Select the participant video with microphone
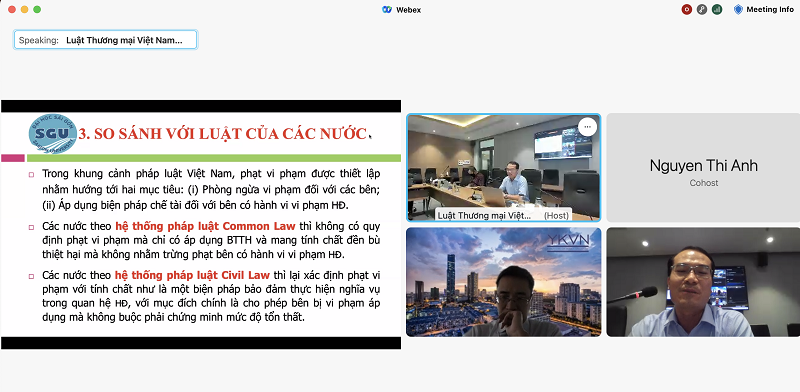This screenshot has width=800, height=392. tap(703, 282)
